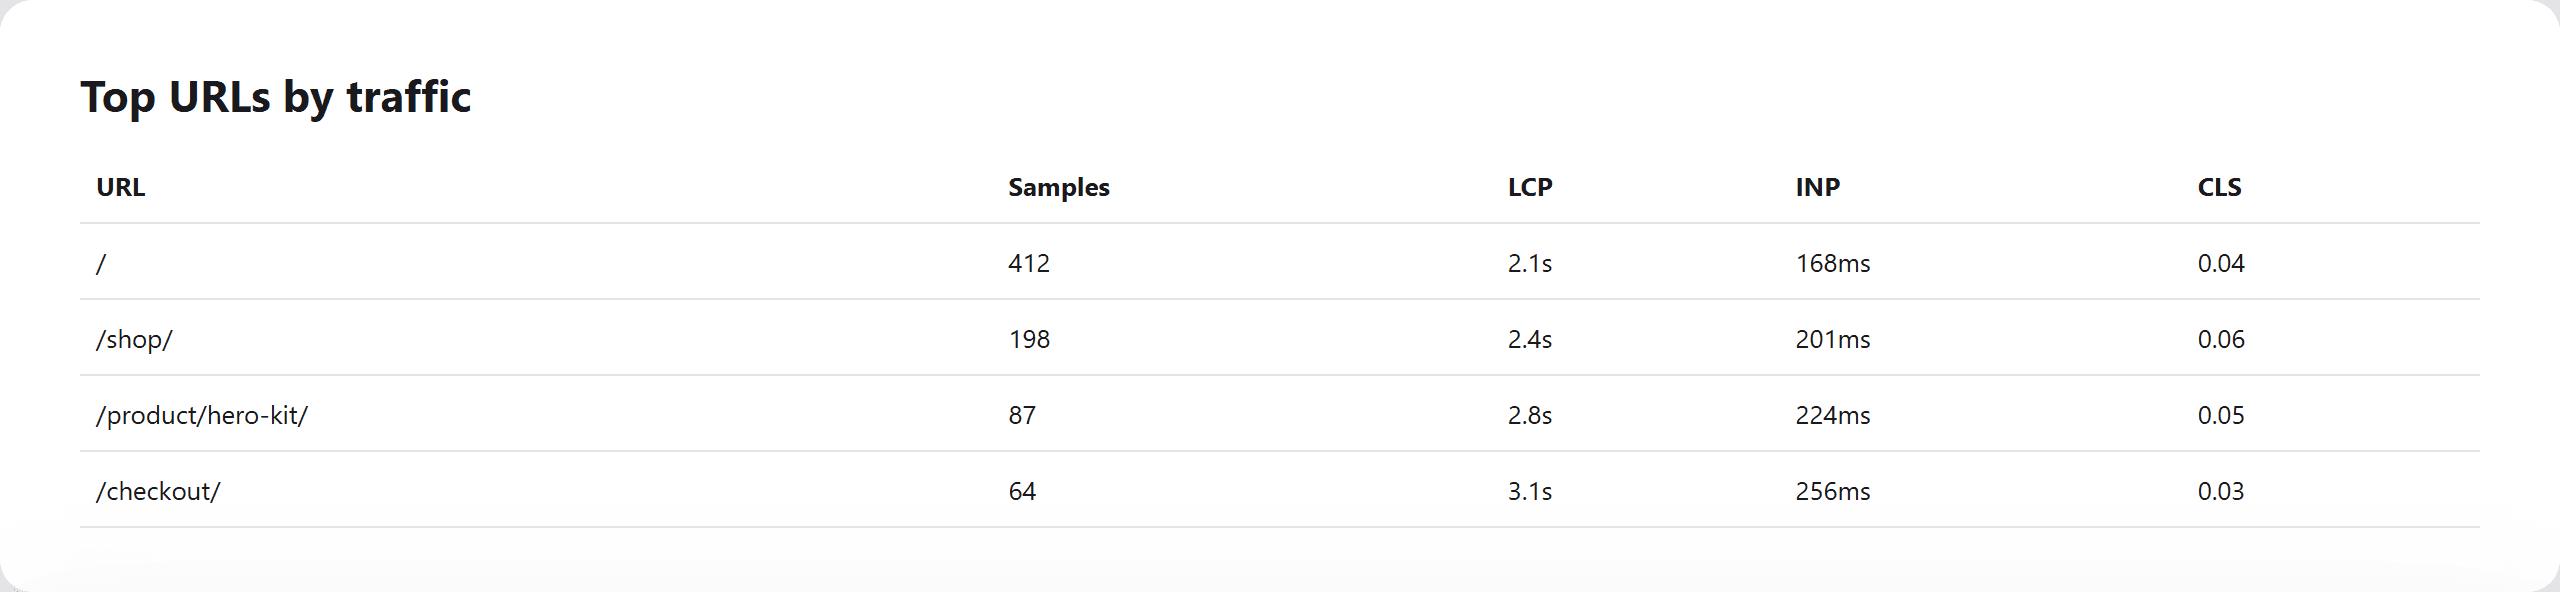Click the LCP column header
Screen dimensions: 2560x592
1530,187
